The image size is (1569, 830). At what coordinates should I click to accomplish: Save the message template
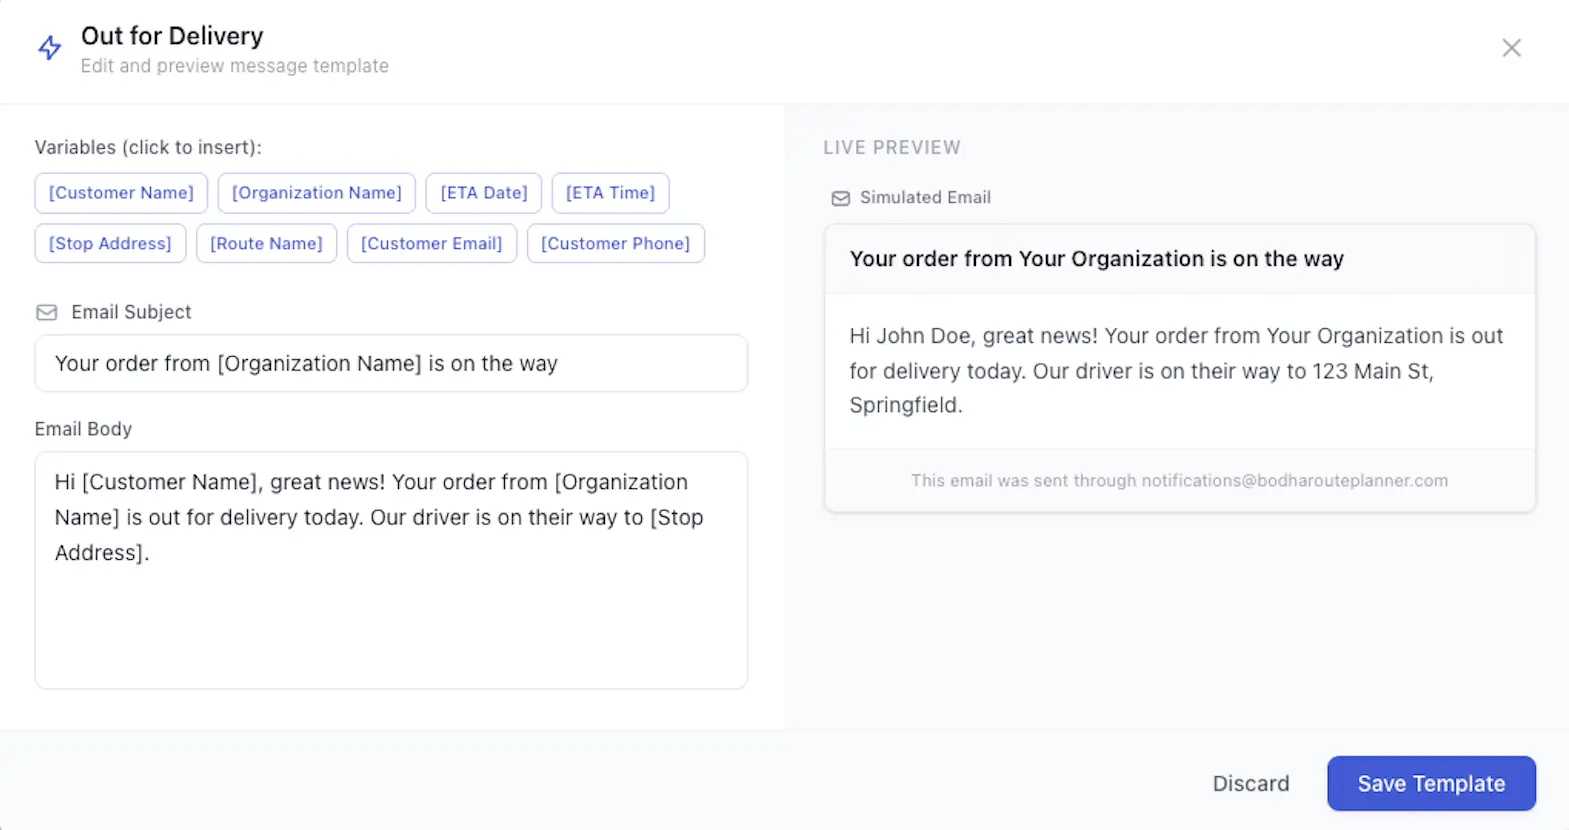[x=1431, y=783]
